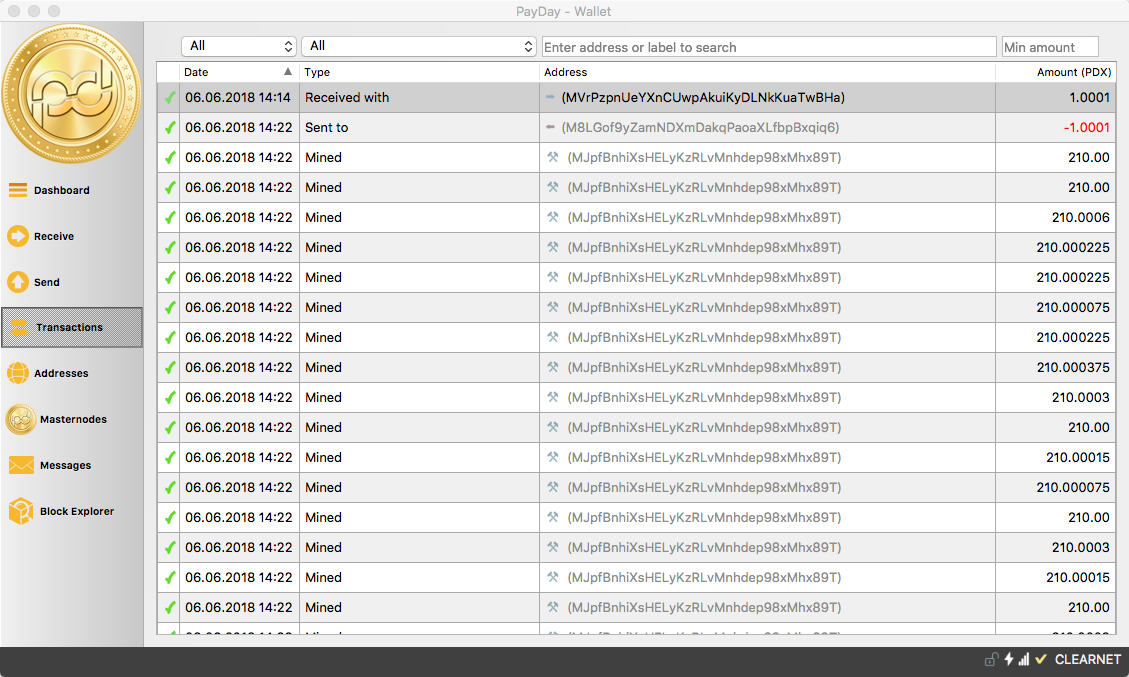Viewport: 1129px width, 677px height.
Task: Click the Messages envelope icon
Action: pos(21,465)
